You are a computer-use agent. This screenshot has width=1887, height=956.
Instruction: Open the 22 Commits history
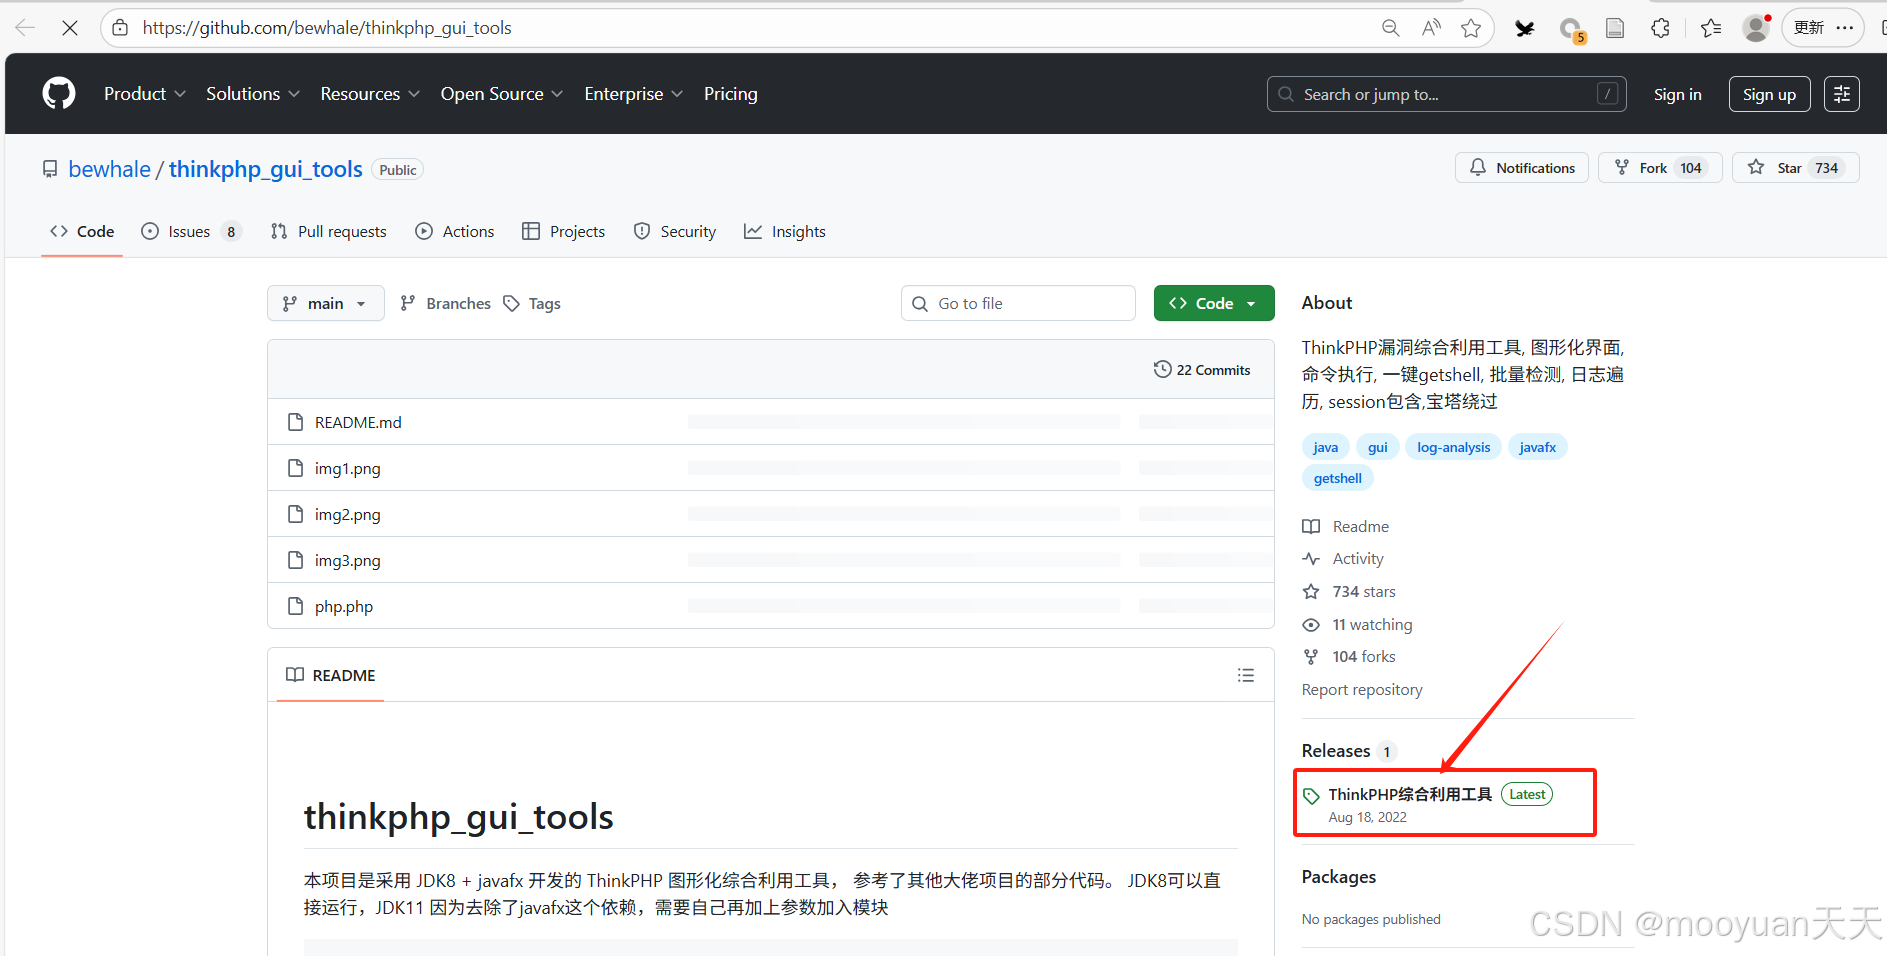[x=1202, y=369]
